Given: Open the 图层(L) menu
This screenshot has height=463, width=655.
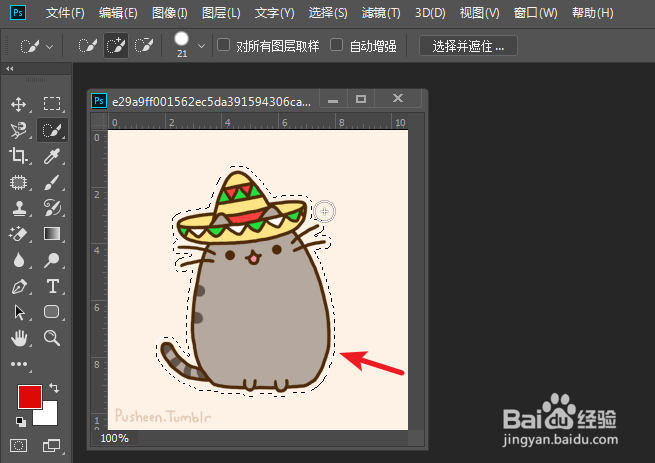Looking at the screenshot, I should 221,13.
